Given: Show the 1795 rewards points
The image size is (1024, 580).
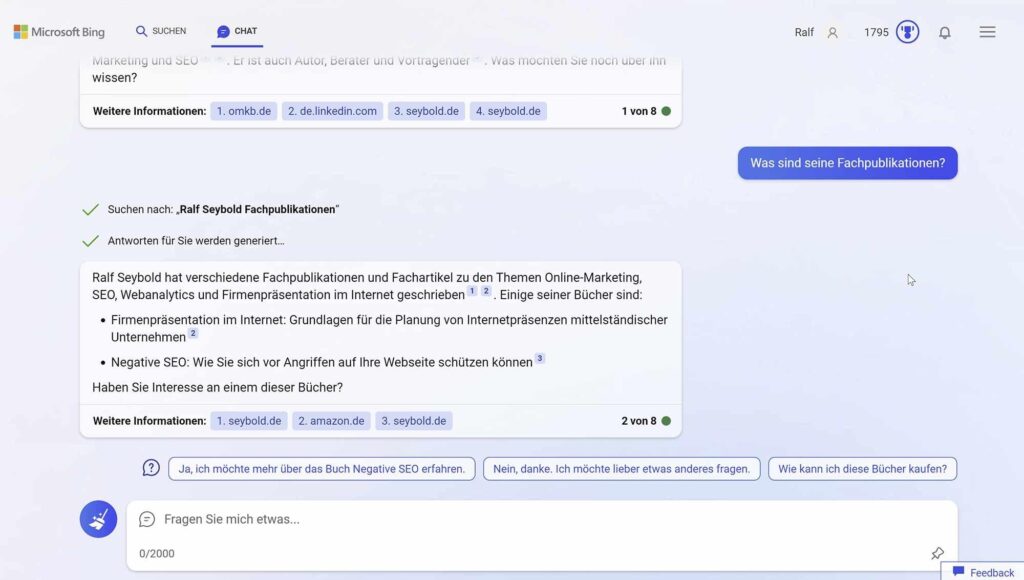Looking at the screenshot, I should click(876, 32).
